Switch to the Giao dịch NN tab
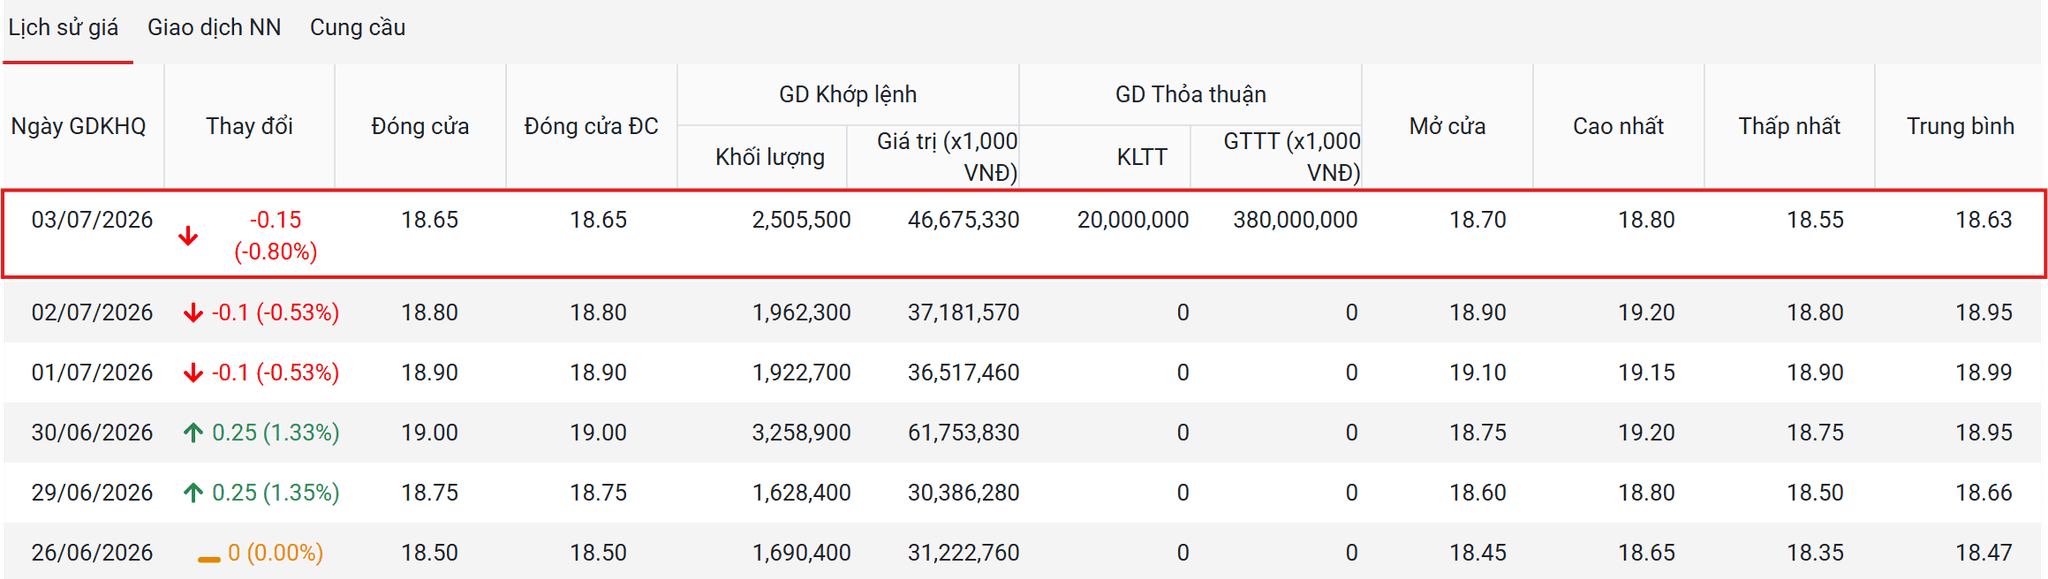Viewport: 2048px width, 579px height. 214,28
